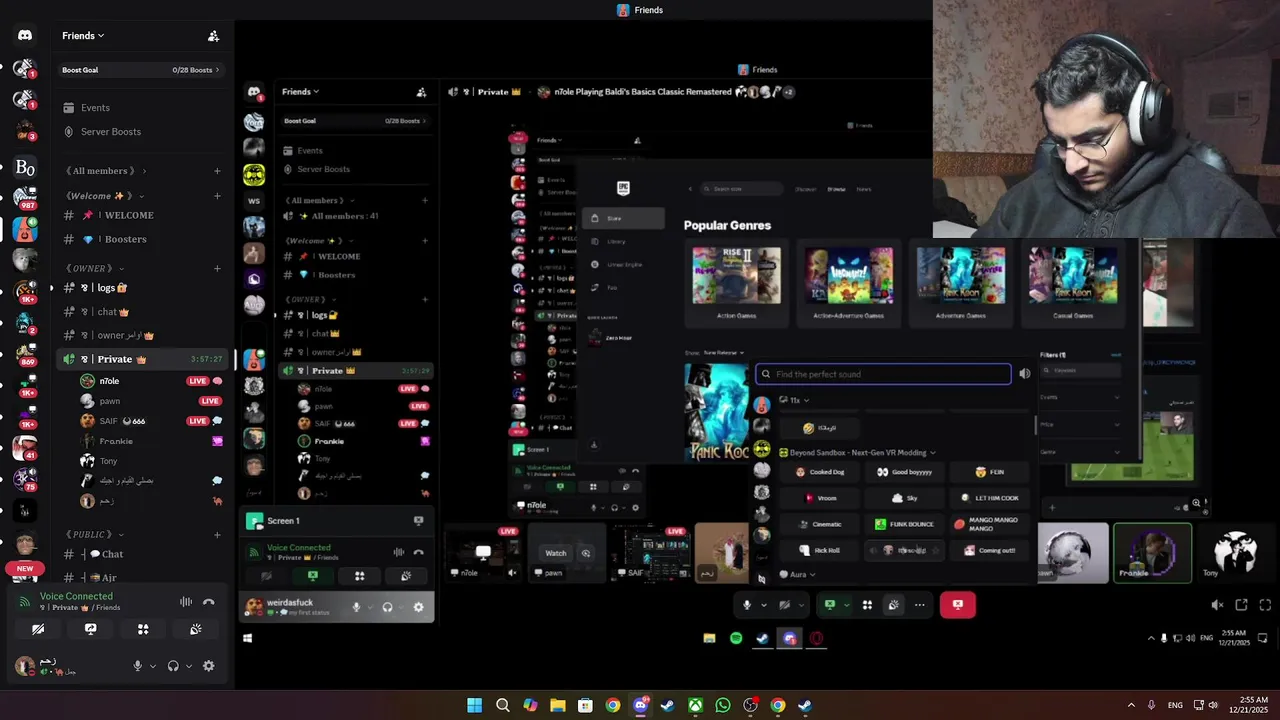The image size is (1280, 720).
Task: Select Frankie's video tile
Action: 1152,552
